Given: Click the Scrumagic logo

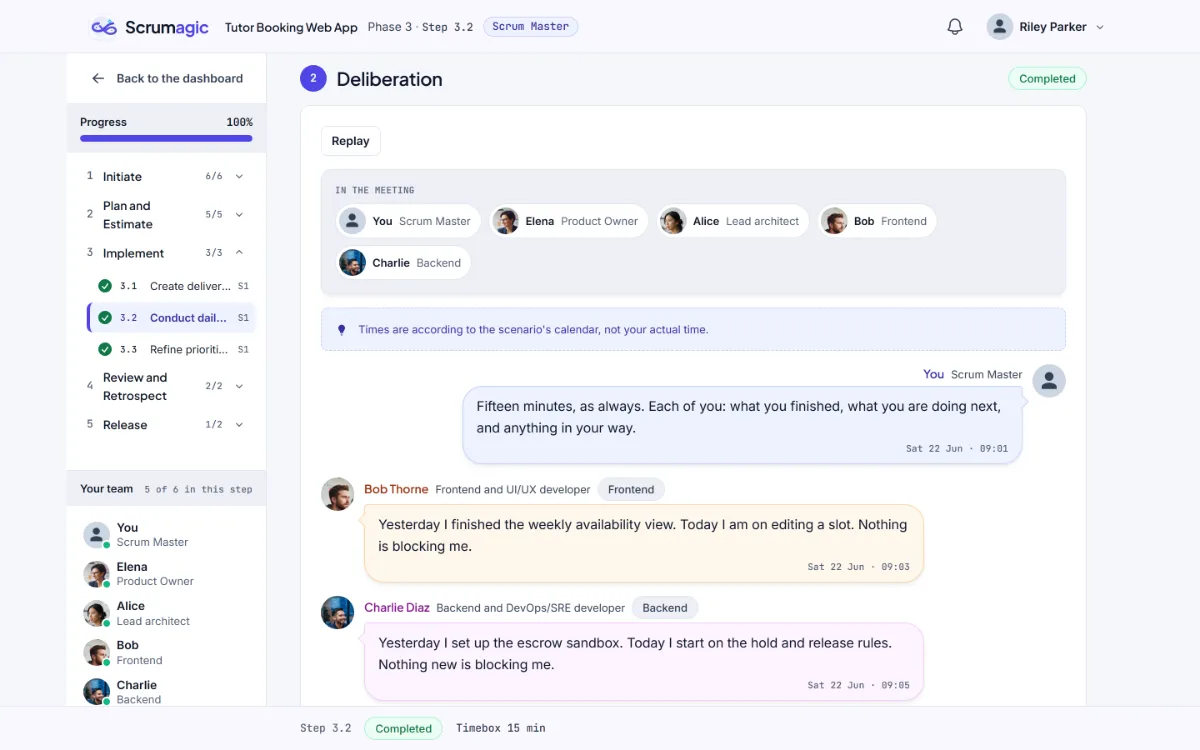Looking at the screenshot, I should pyautogui.click(x=150, y=27).
